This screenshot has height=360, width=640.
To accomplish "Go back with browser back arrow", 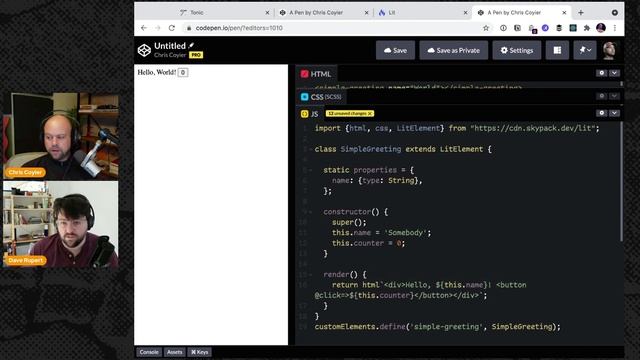I will 144,28.
